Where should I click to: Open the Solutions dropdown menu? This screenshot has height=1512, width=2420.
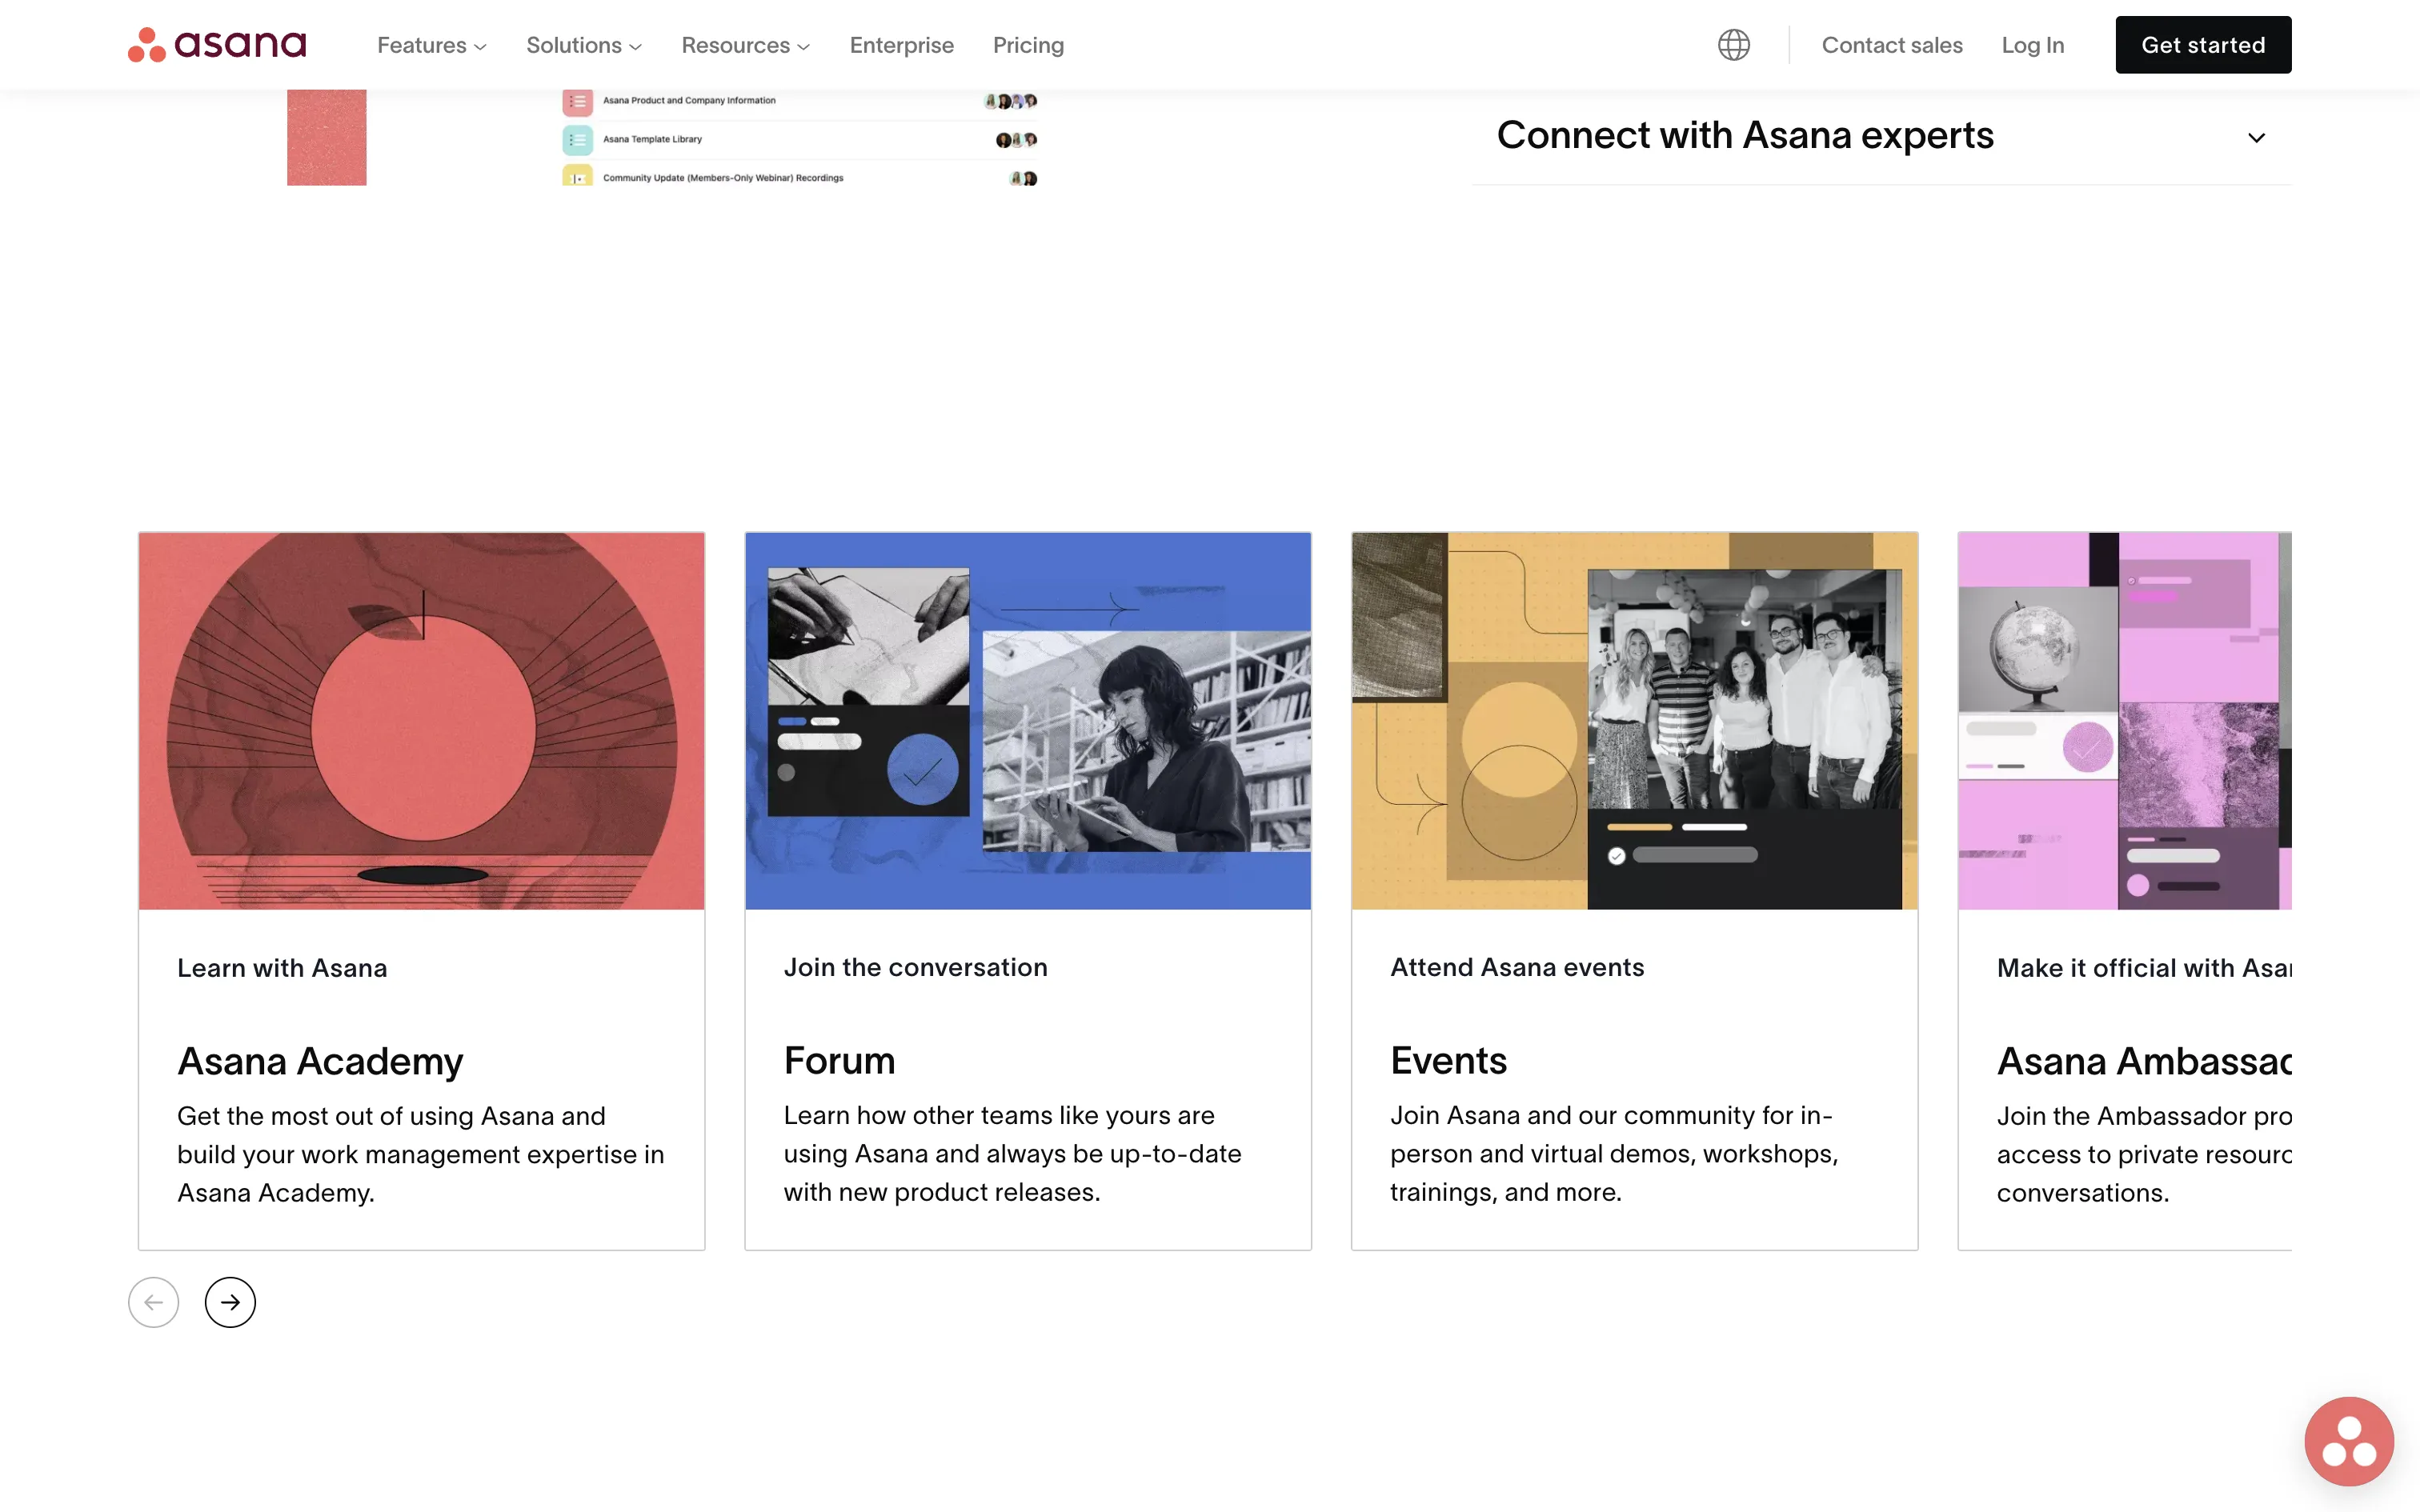coord(583,45)
